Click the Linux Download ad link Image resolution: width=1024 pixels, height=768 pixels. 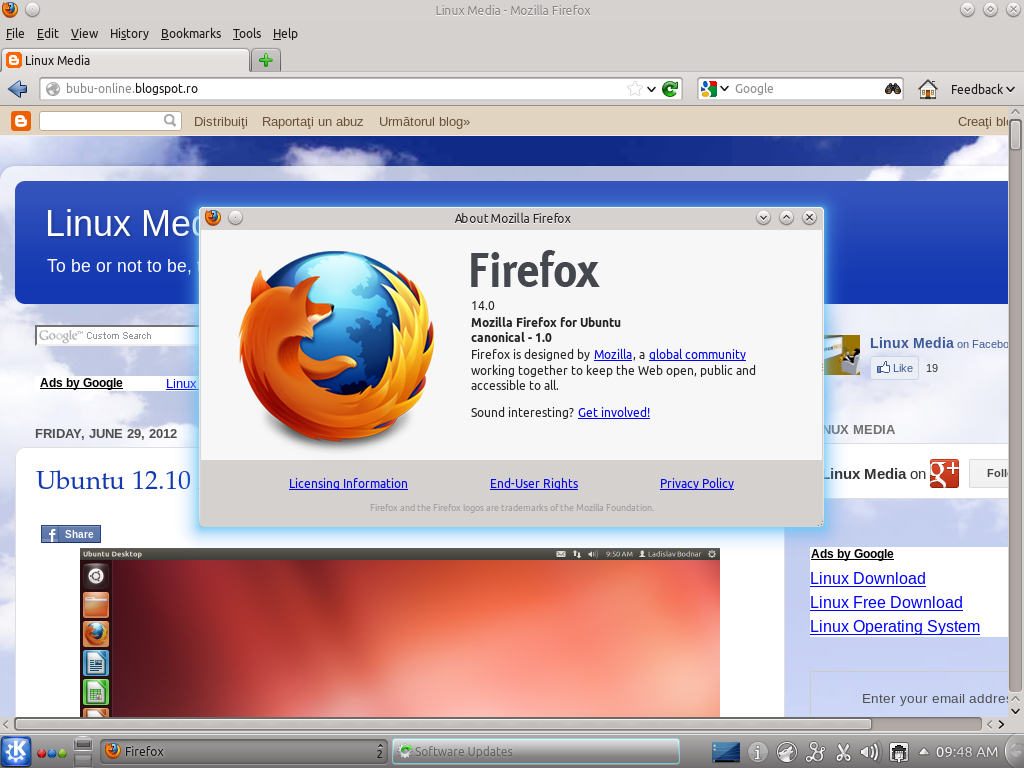click(867, 579)
